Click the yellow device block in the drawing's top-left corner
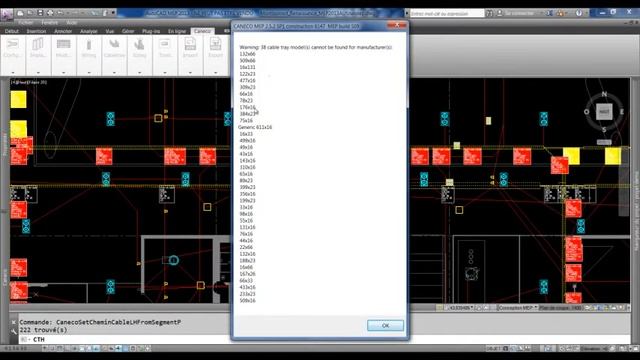This screenshot has height=360, width=640. (x=18, y=100)
